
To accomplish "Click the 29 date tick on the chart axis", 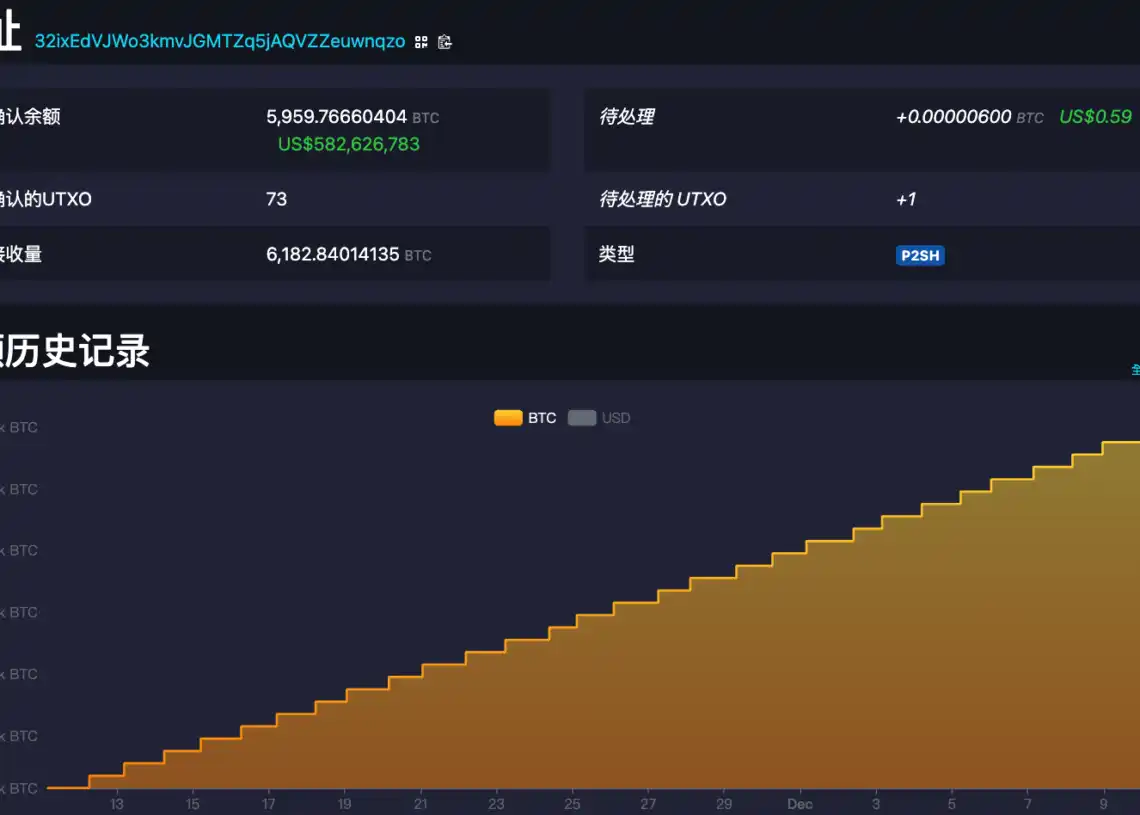I will point(724,804).
